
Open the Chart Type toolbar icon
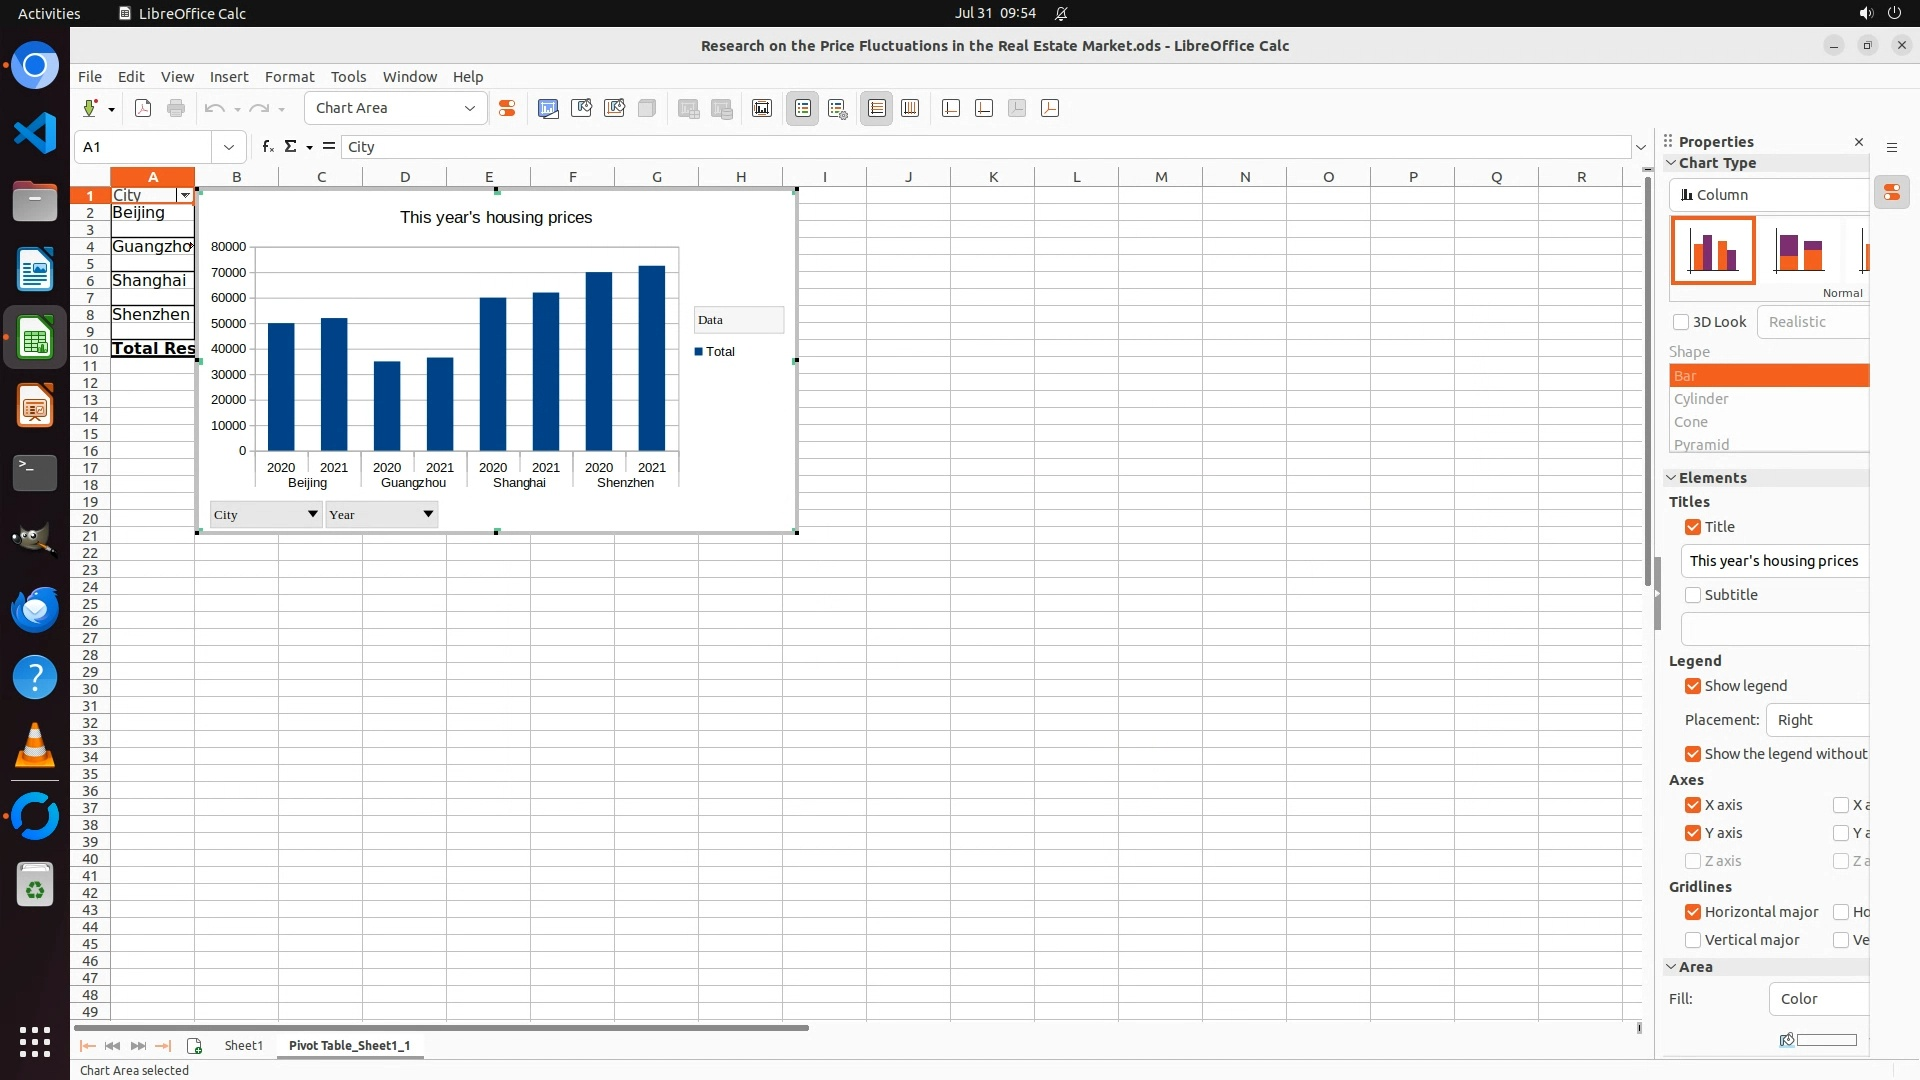(x=548, y=109)
